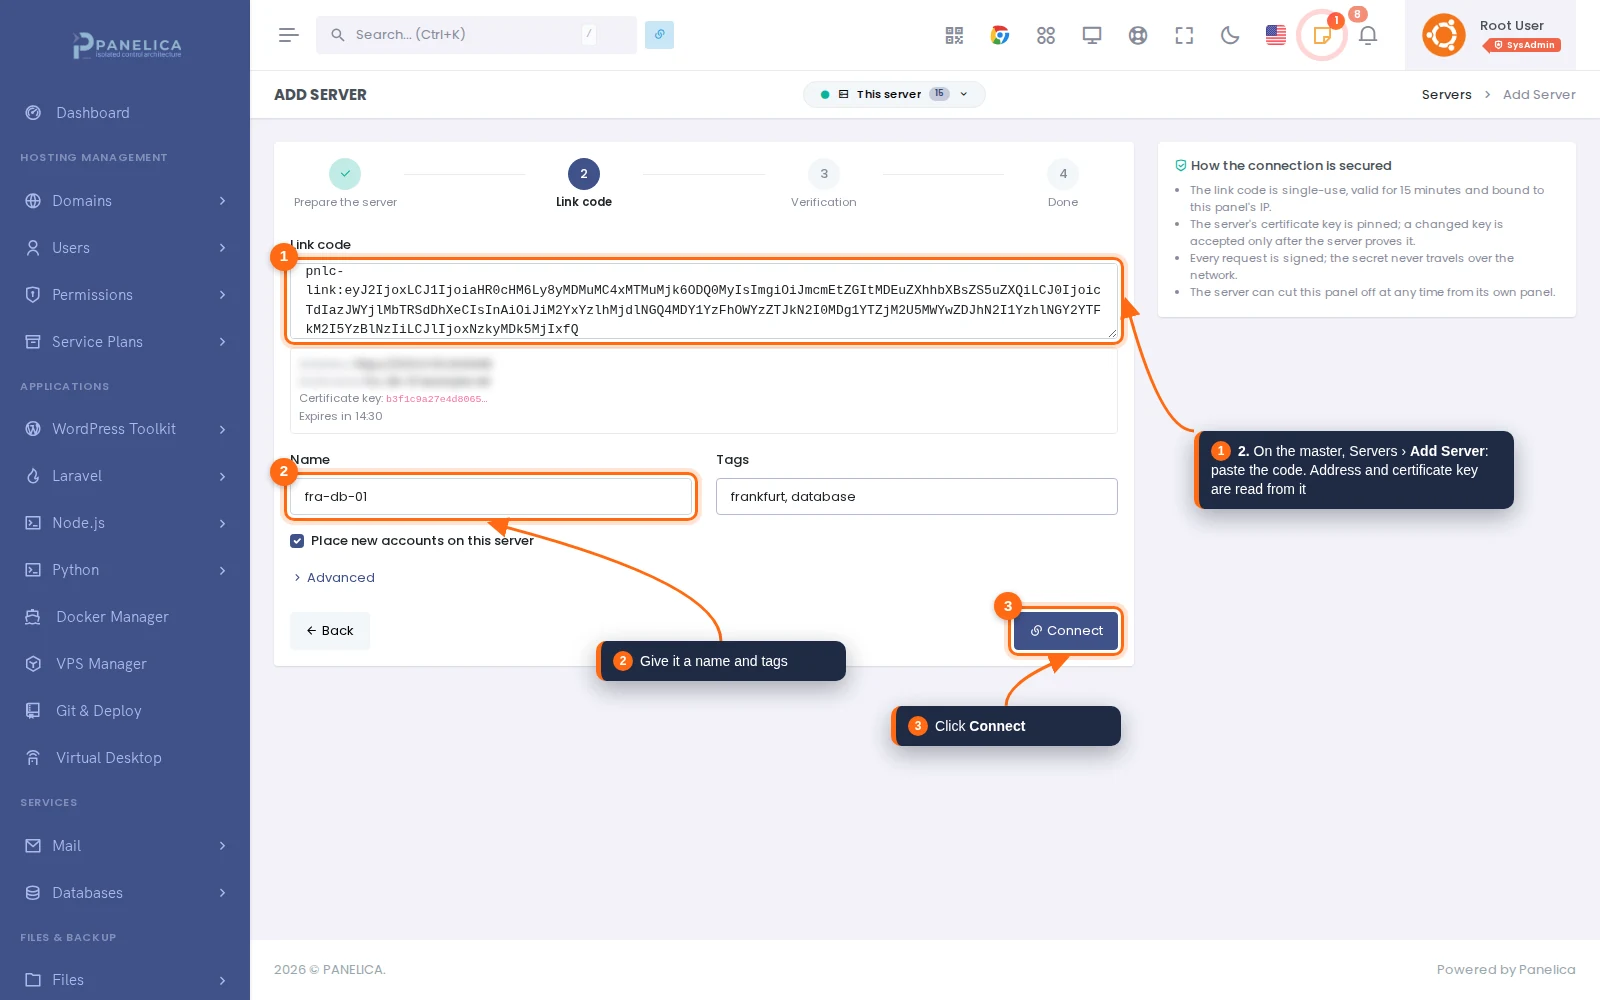Click the Mail envelope icon

pyautogui.click(x=33, y=846)
